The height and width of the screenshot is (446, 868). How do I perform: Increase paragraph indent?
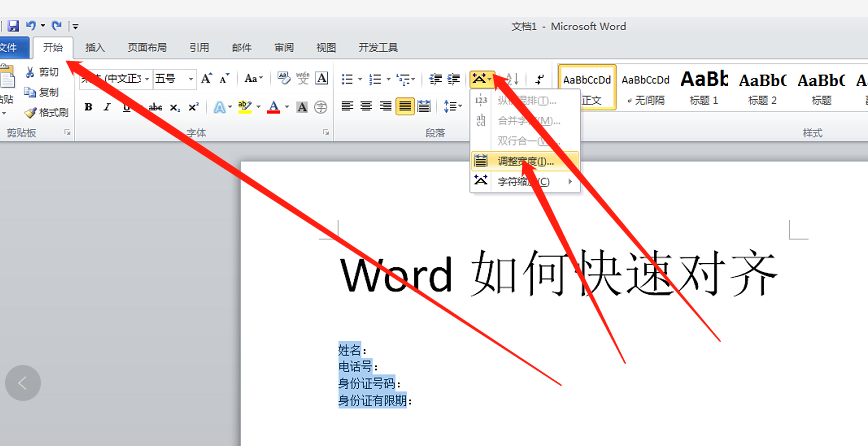click(454, 79)
